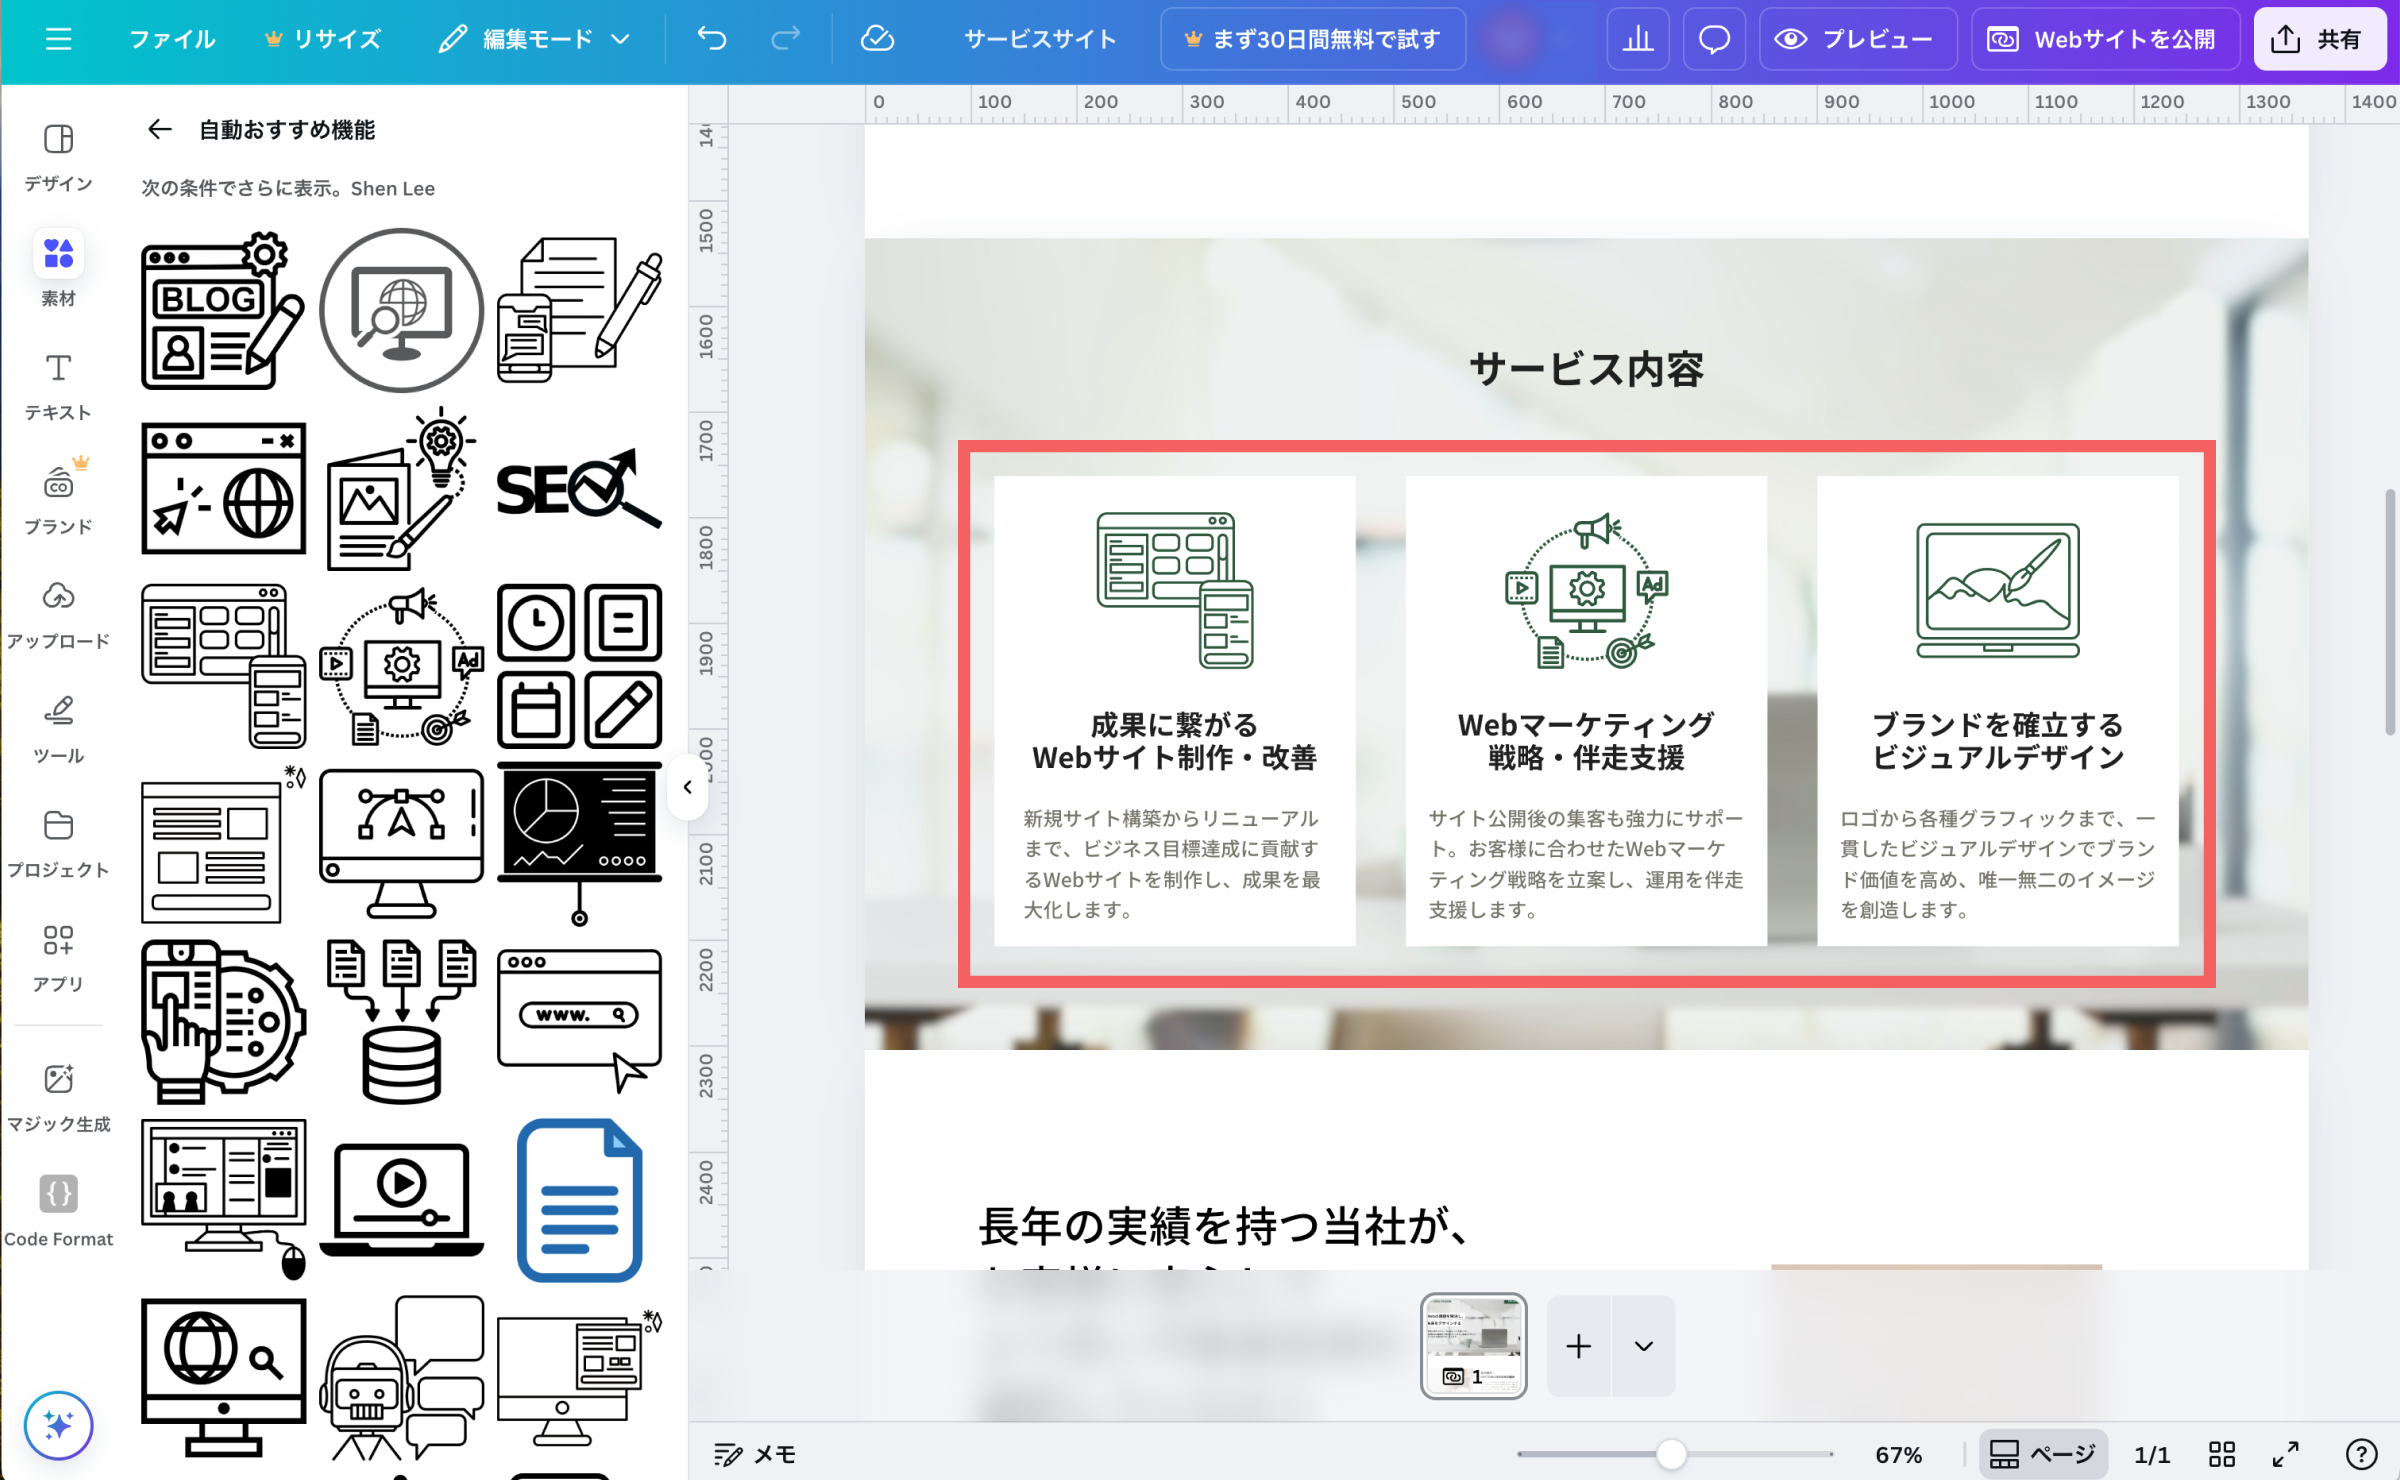Select the www browser search icon
Screen dimensions: 2400x1480
tap(579, 1022)
